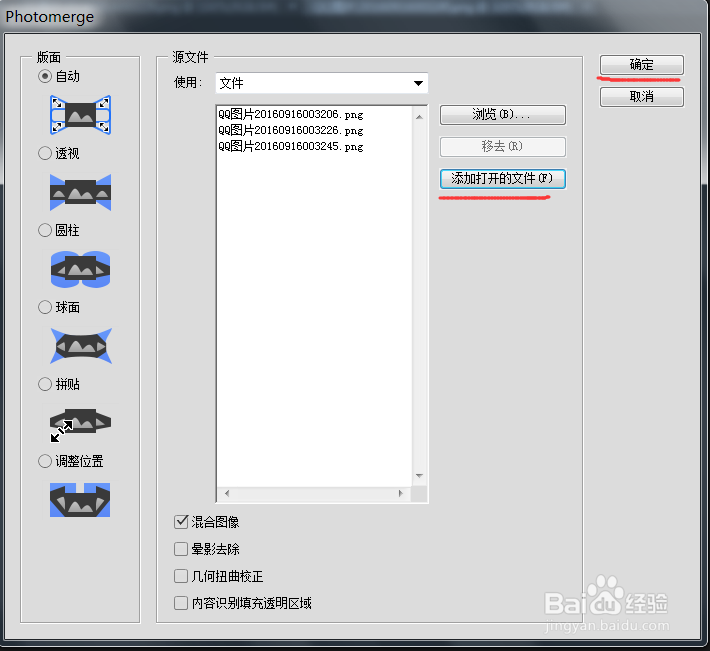Click the Reposition (调整位置) layout icon
The height and width of the screenshot is (651, 710).
[x=80, y=500]
